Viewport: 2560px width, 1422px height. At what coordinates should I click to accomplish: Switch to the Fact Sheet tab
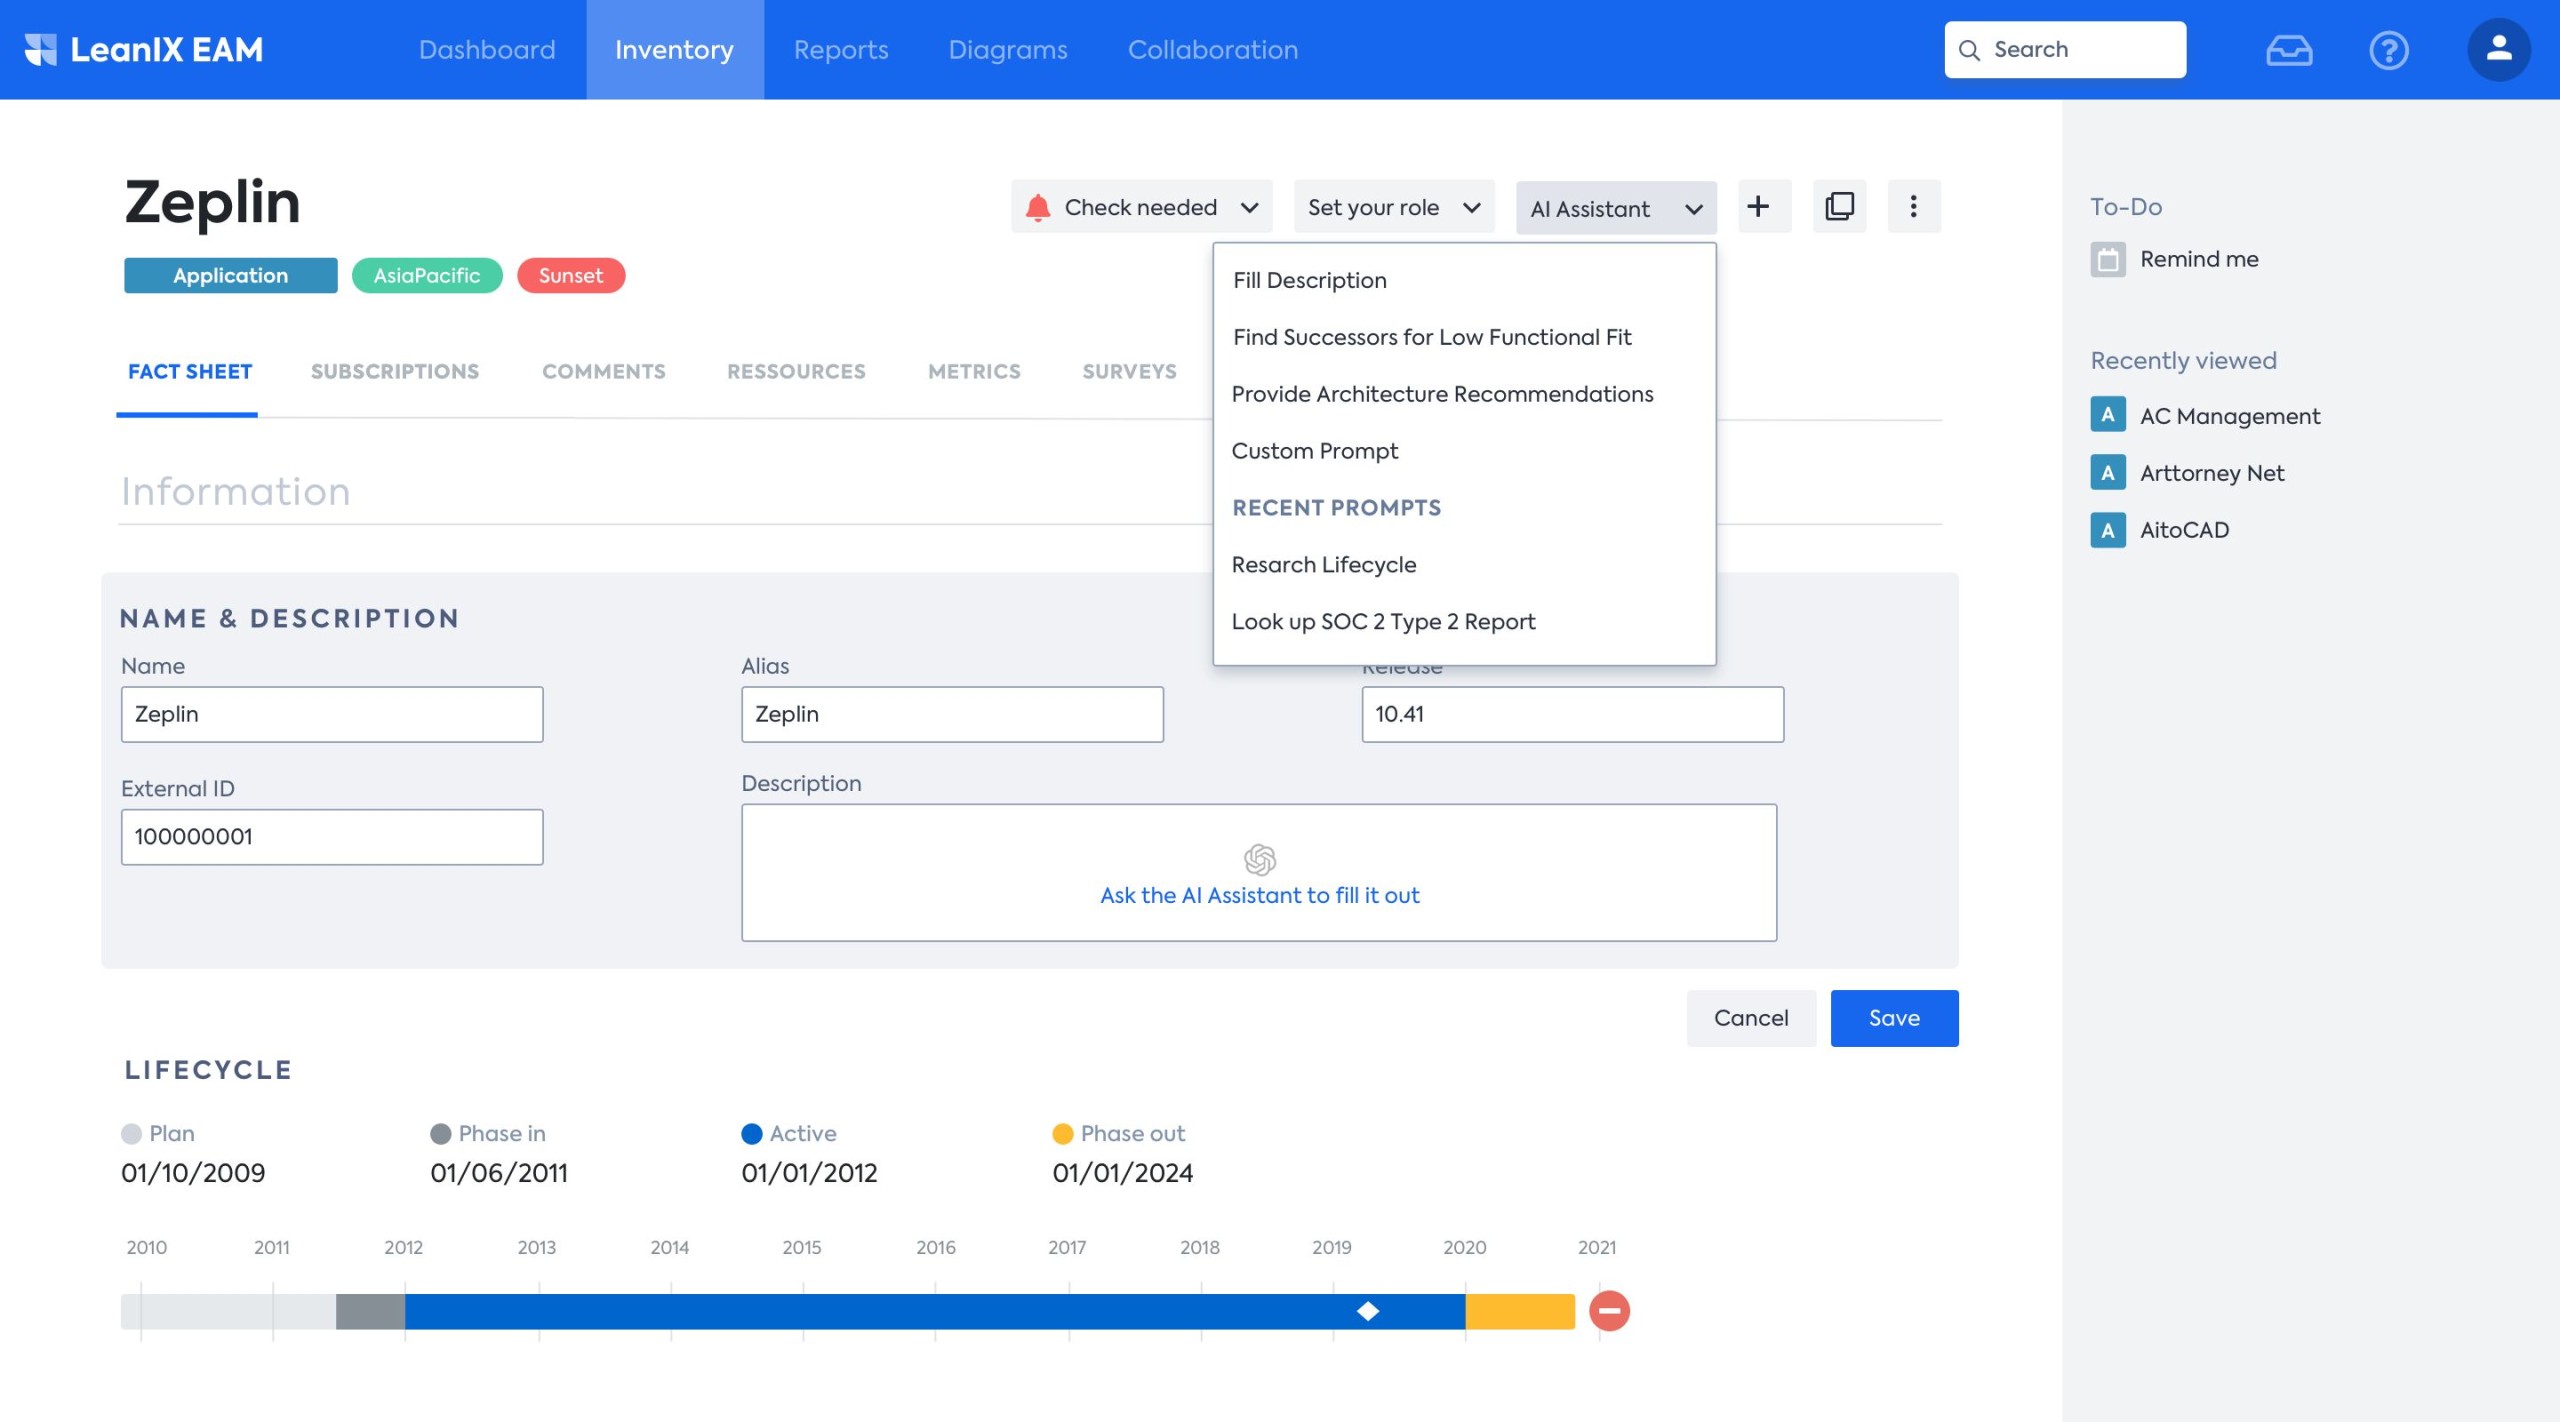point(189,371)
